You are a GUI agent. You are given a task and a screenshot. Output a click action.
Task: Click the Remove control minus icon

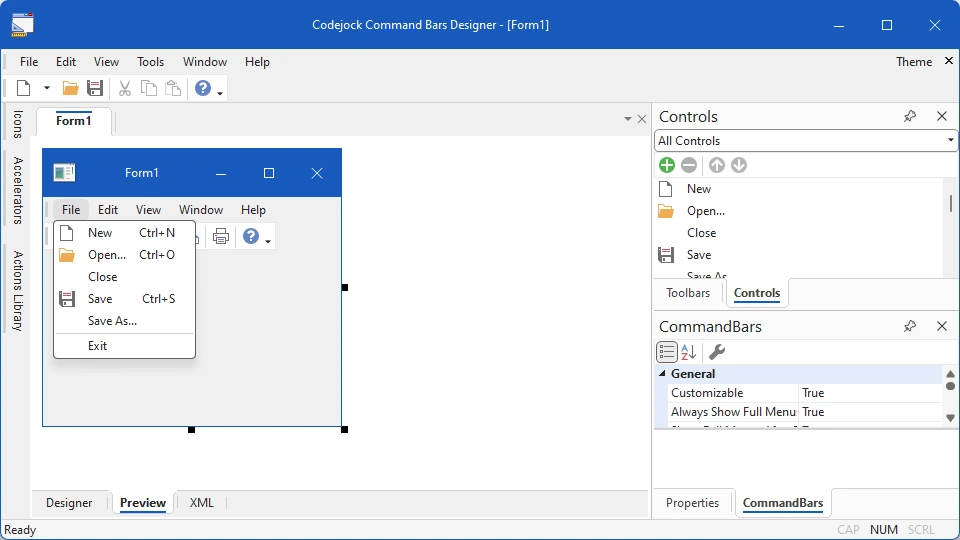tap(689, 165)
